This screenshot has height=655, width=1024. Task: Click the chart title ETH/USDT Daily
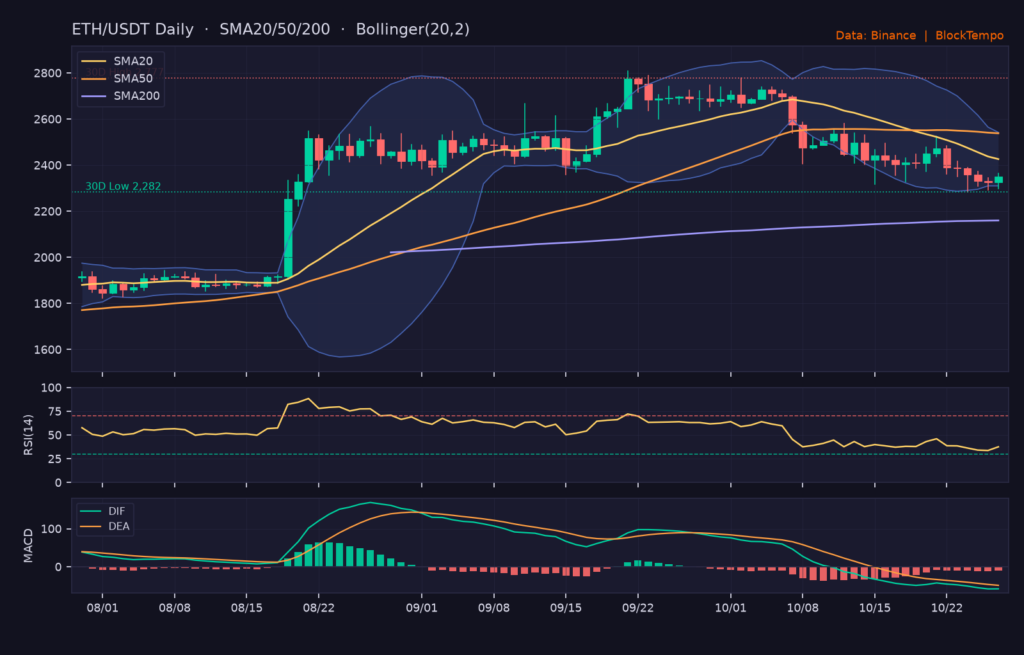point(133,29)
